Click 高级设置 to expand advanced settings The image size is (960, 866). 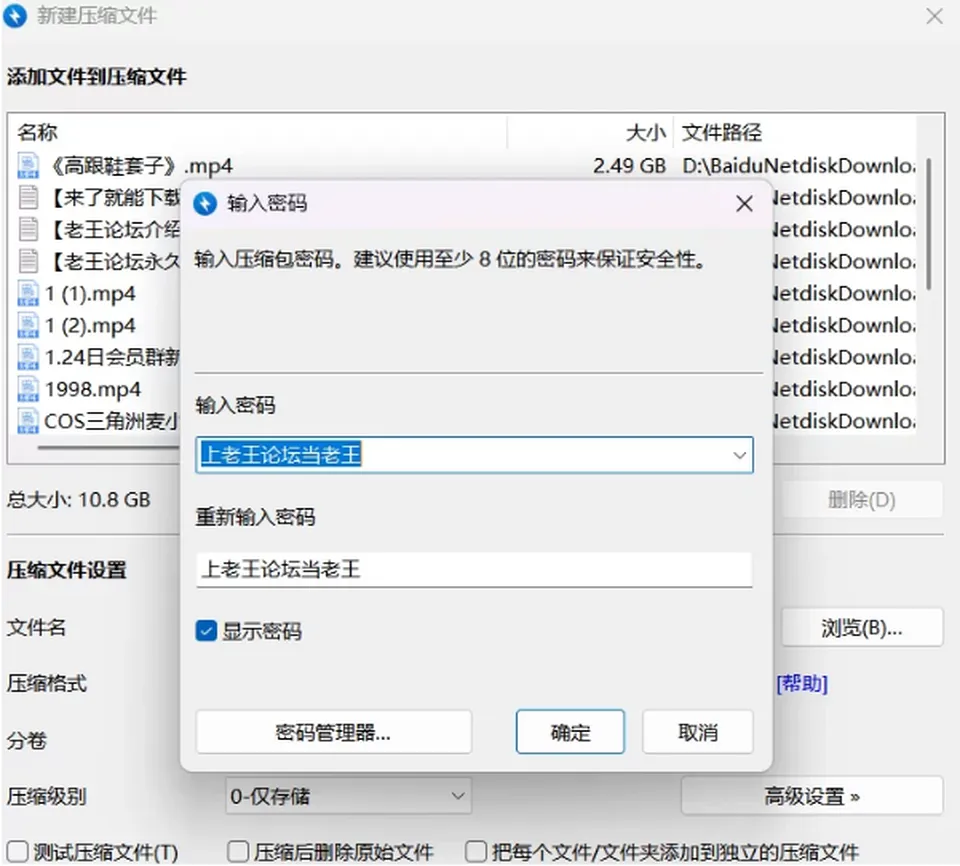(812, 796)
